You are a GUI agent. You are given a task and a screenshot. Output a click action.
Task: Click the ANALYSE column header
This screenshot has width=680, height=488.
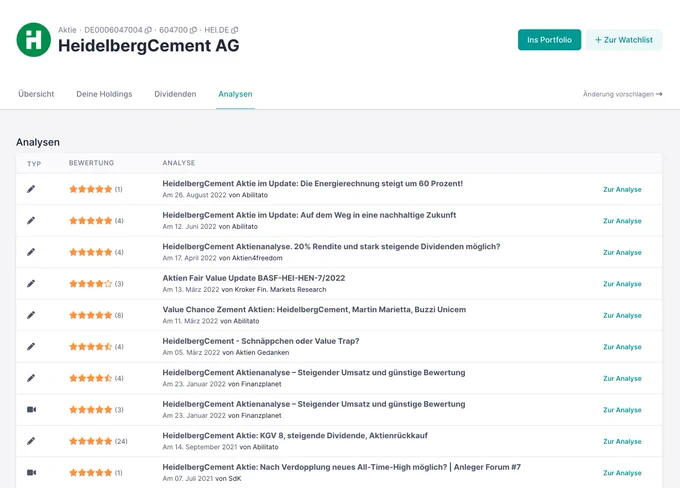tap(179, 163)
